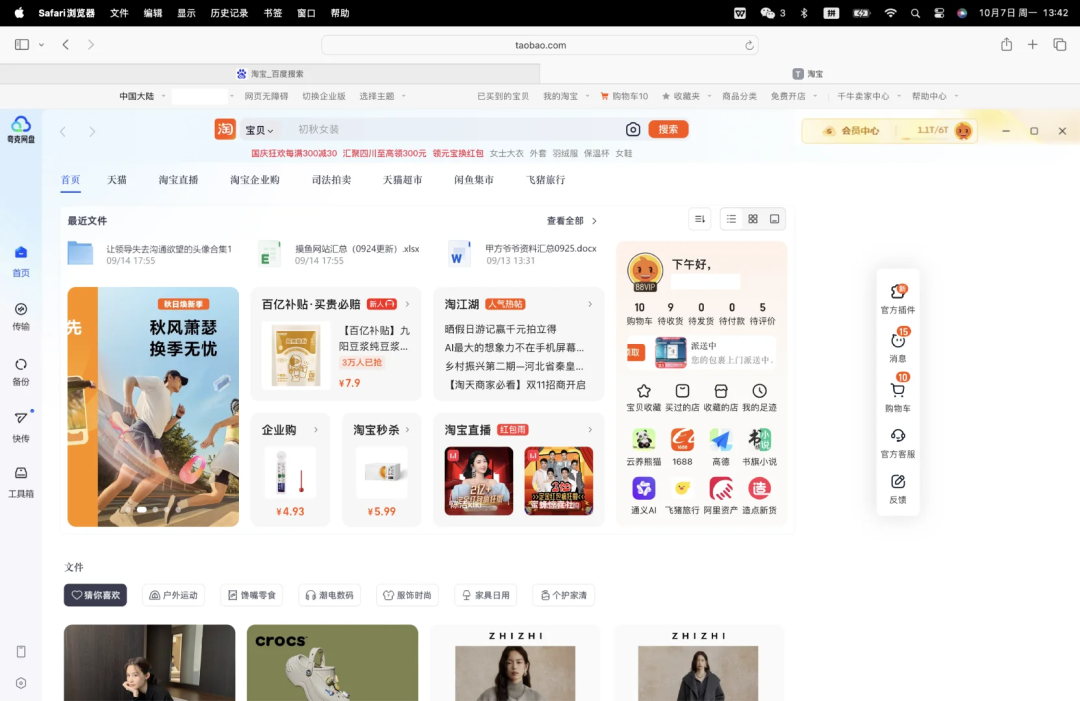
Task: Switch to the 司法拍卖 tab
Action: point(331,180)
